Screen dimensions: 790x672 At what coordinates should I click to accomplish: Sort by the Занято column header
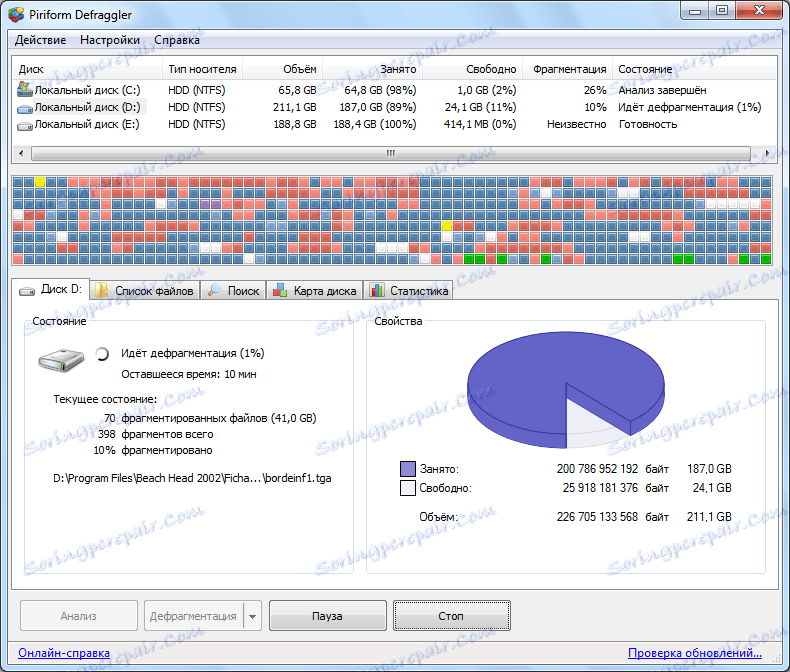(372, 69)
